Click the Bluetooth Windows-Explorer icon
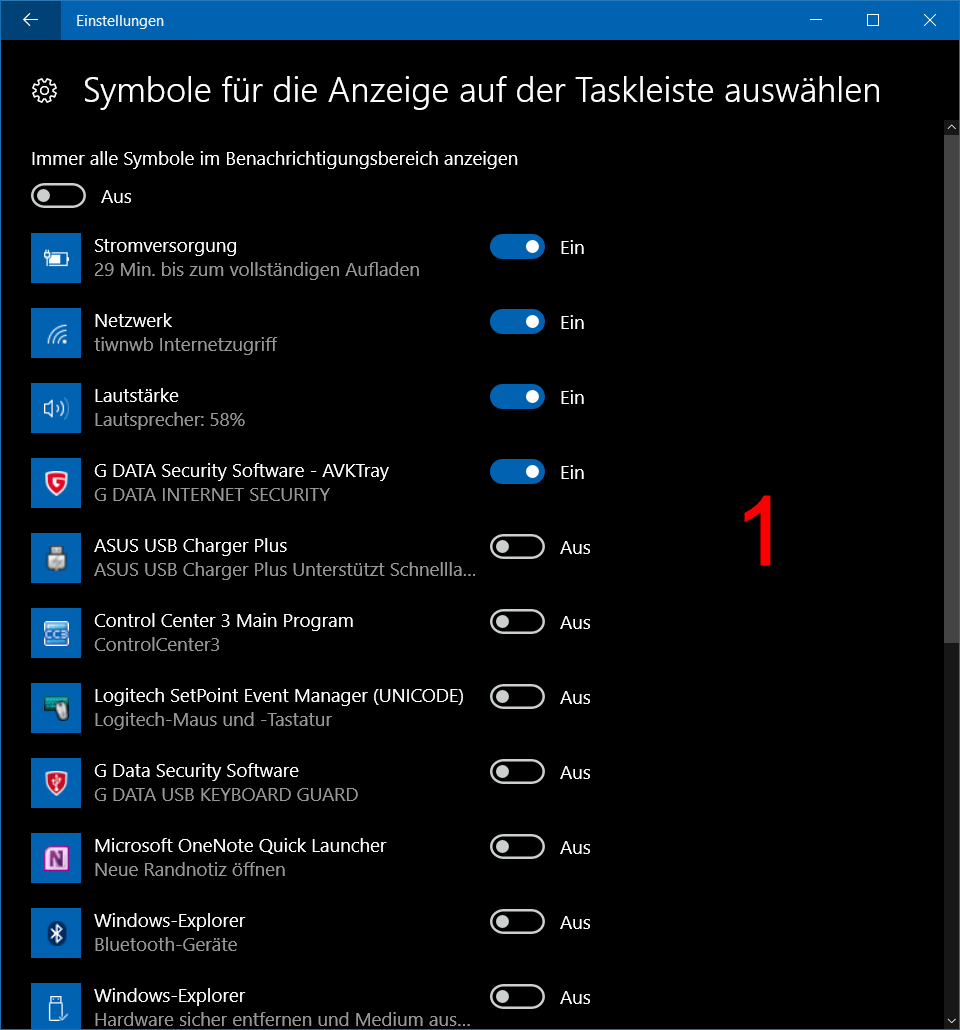The width and height of the screenshot is (960, 1030). tap(56, 933)
